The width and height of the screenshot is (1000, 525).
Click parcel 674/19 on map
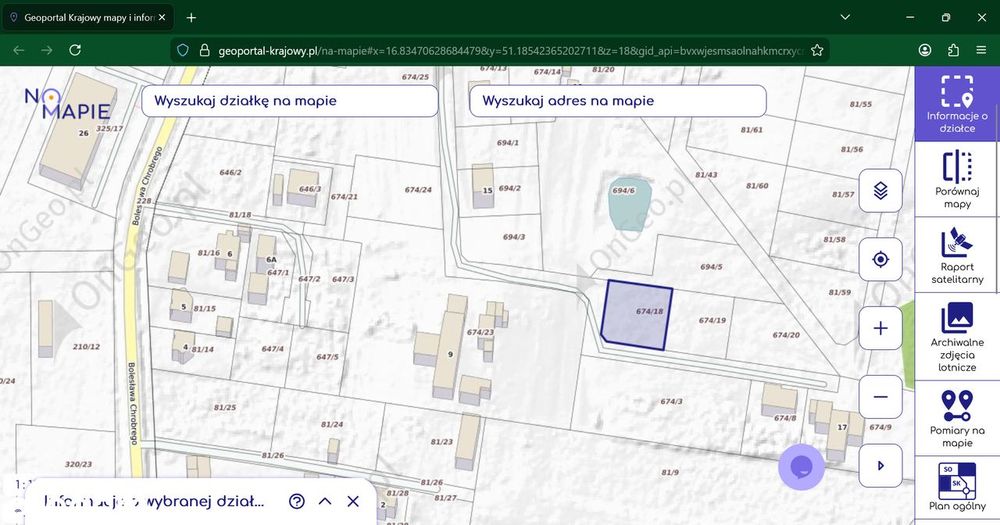coord(712,321)
